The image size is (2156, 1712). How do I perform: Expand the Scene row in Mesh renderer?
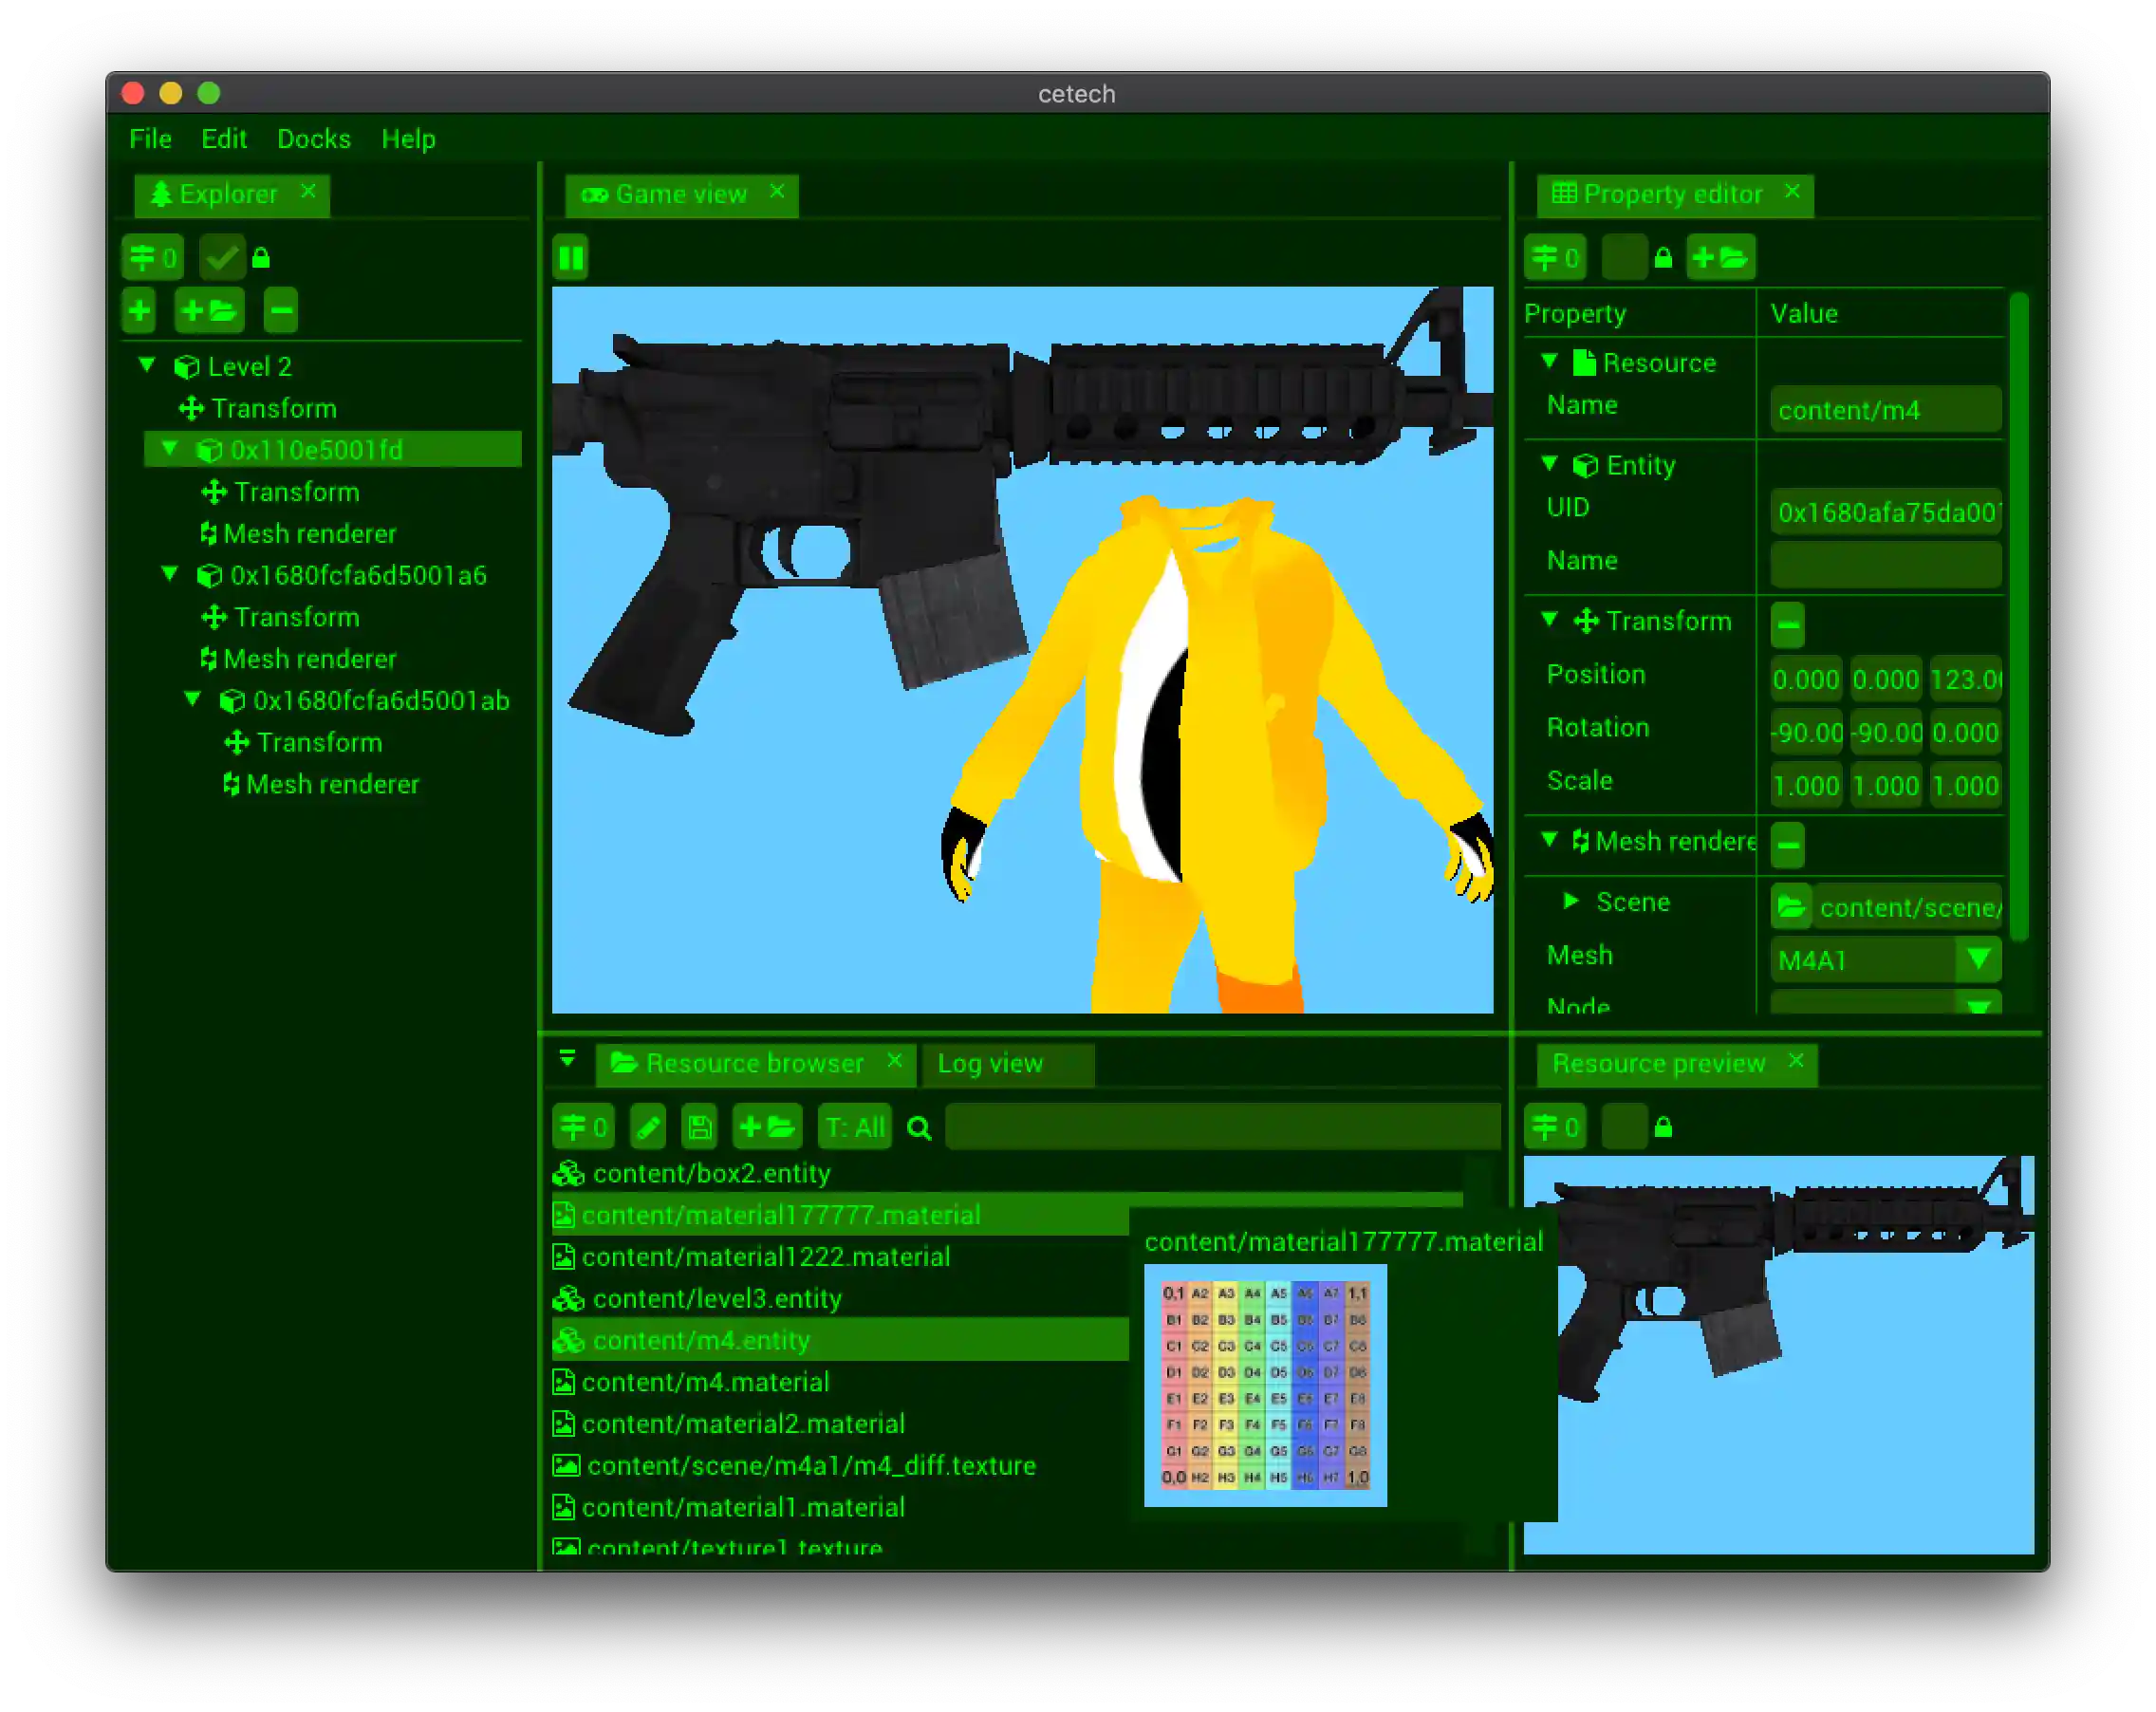(x=1572, y=902)
